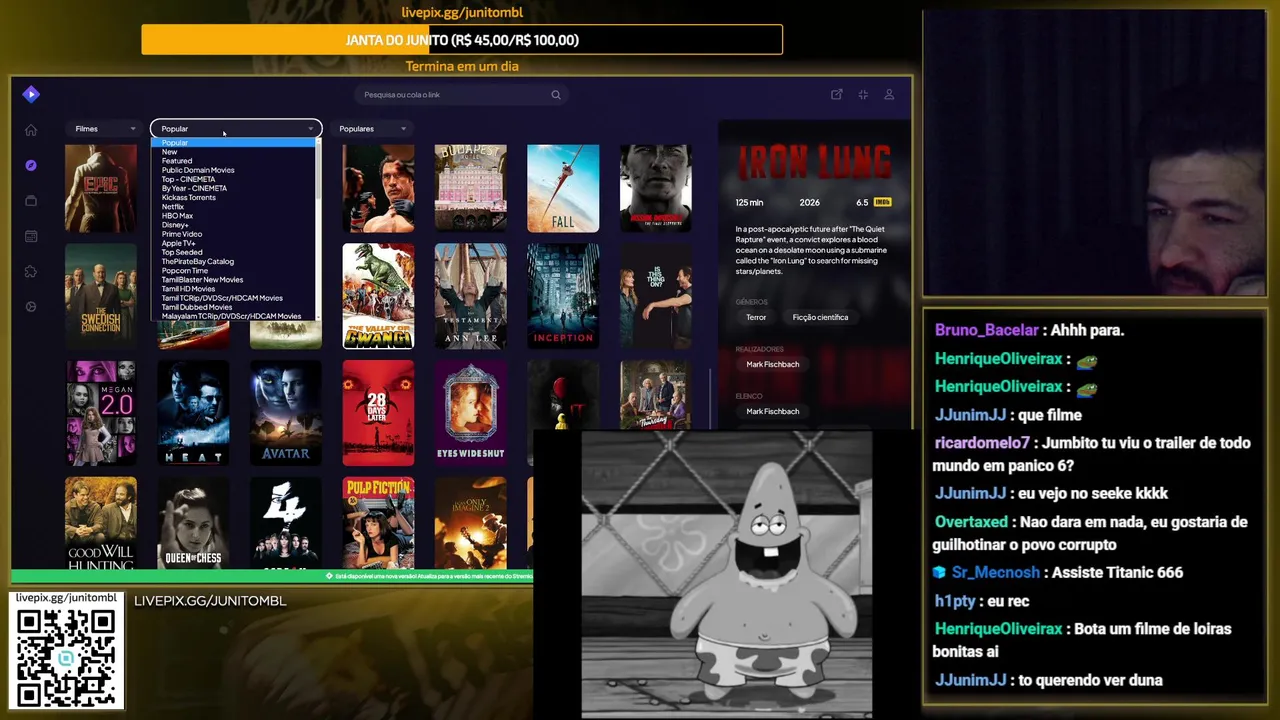Open the Populares sort dropdown

click(x=373, y=128)
